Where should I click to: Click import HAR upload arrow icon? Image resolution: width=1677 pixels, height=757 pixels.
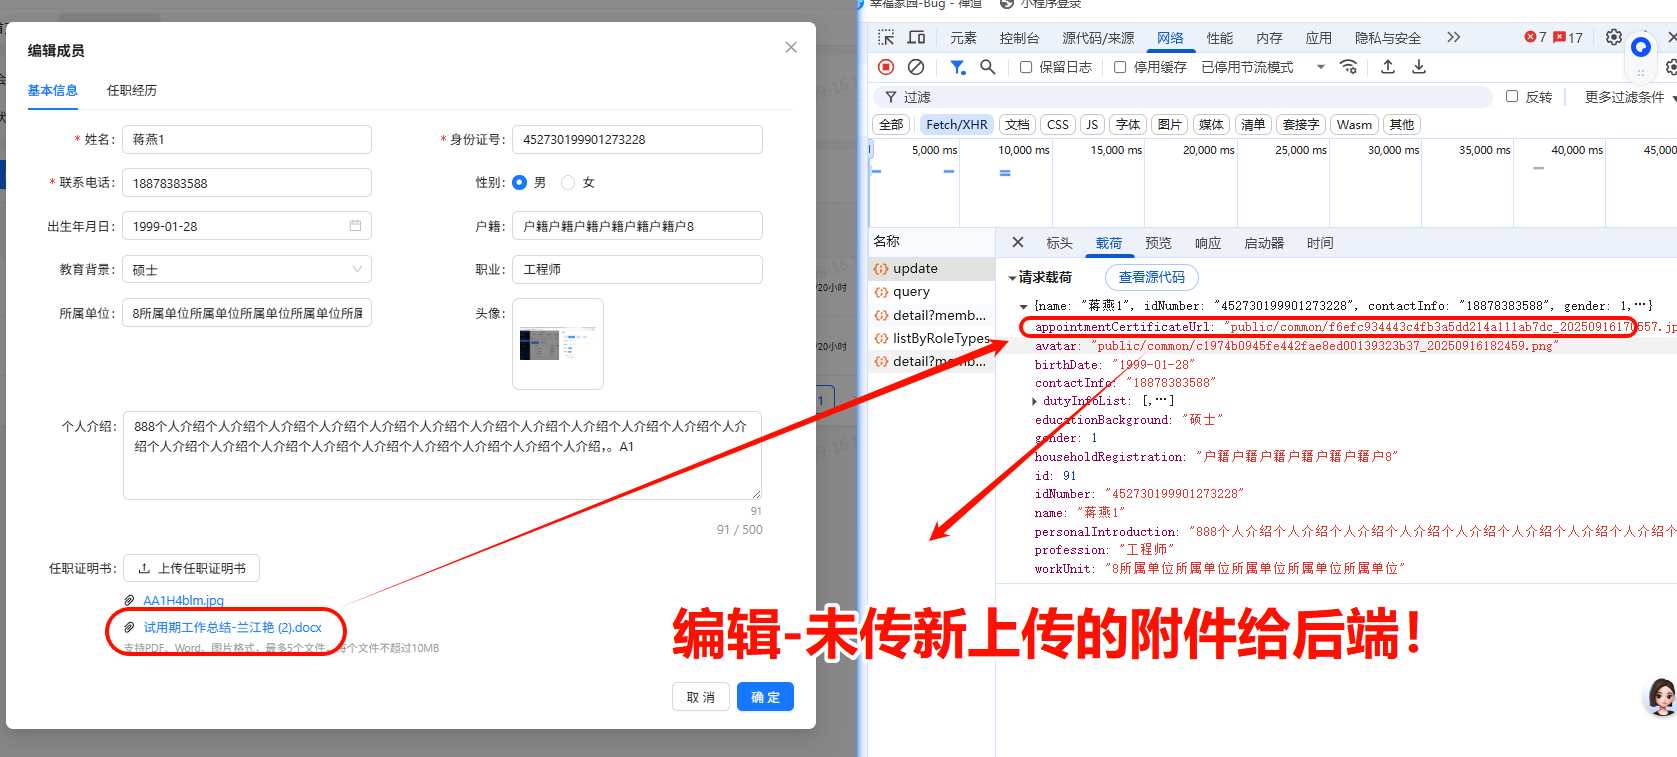pyautogui.click(x=1388, y=67)
